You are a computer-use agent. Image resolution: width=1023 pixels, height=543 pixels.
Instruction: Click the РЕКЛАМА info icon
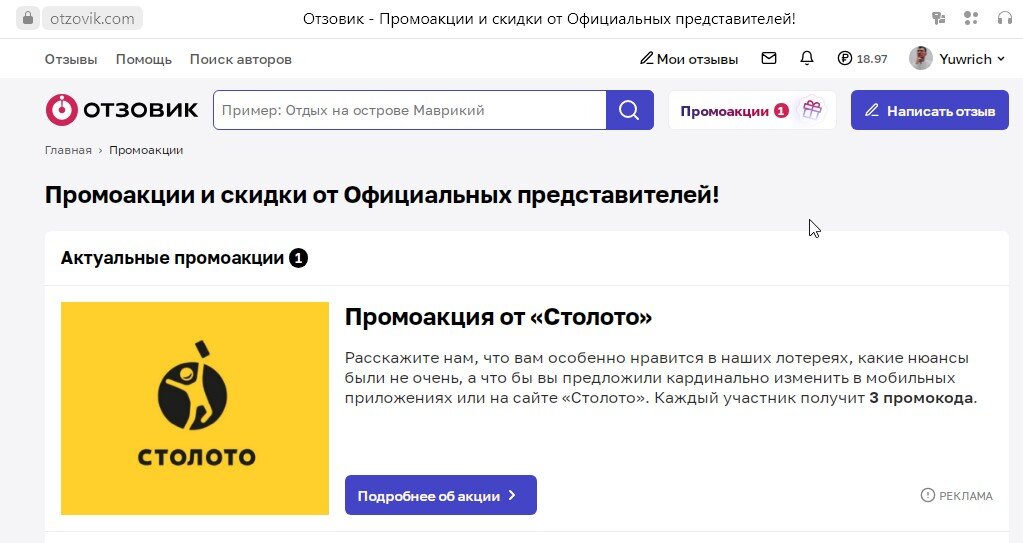(x=927, y=495)
